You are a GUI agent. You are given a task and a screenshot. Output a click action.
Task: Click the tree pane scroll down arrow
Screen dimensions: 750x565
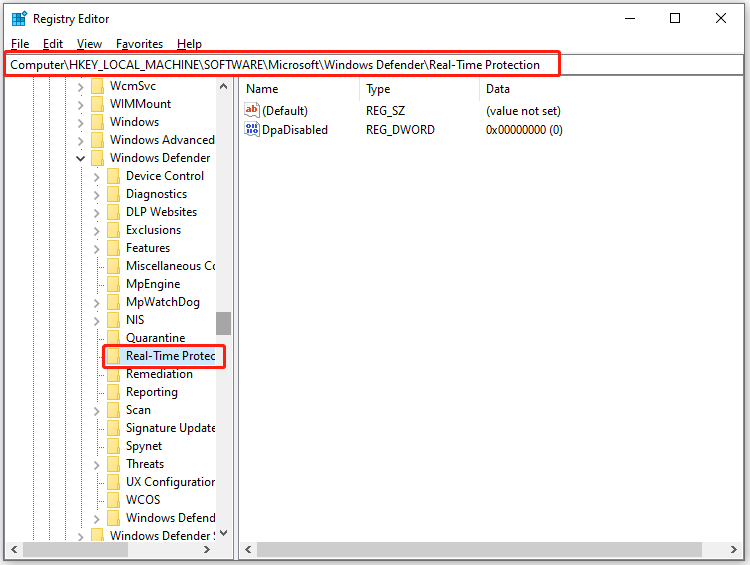(223, 533)
